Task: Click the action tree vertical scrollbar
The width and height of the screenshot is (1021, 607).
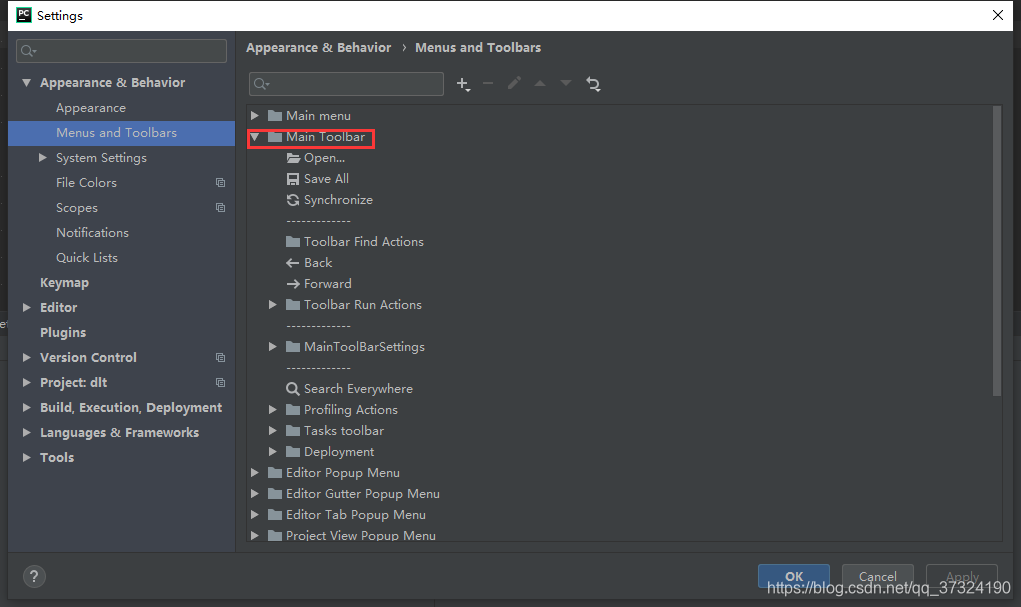Action: 996,251
